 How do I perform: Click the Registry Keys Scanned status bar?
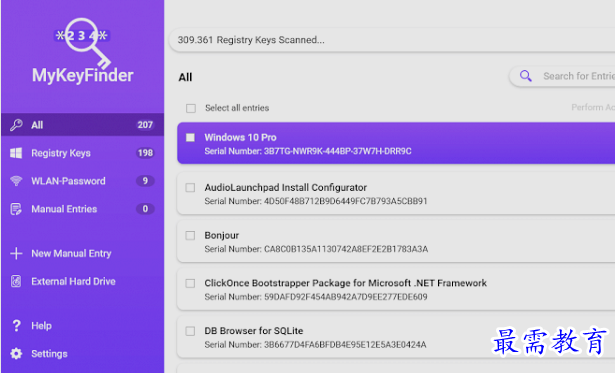point(392,40)
